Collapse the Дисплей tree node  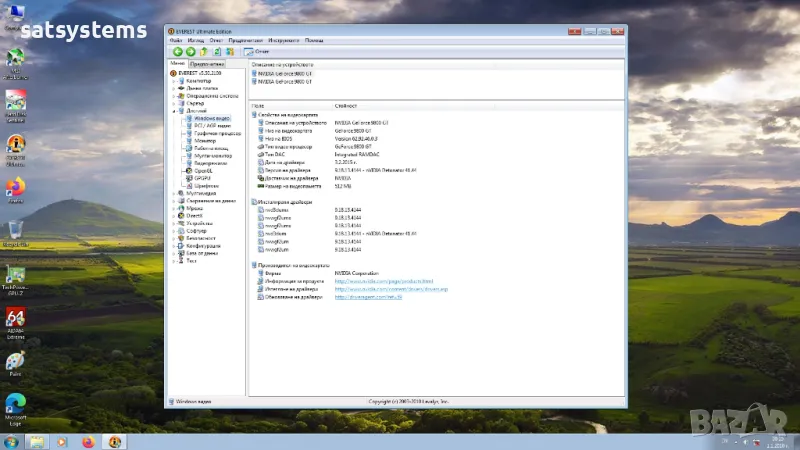click(174, 111)
